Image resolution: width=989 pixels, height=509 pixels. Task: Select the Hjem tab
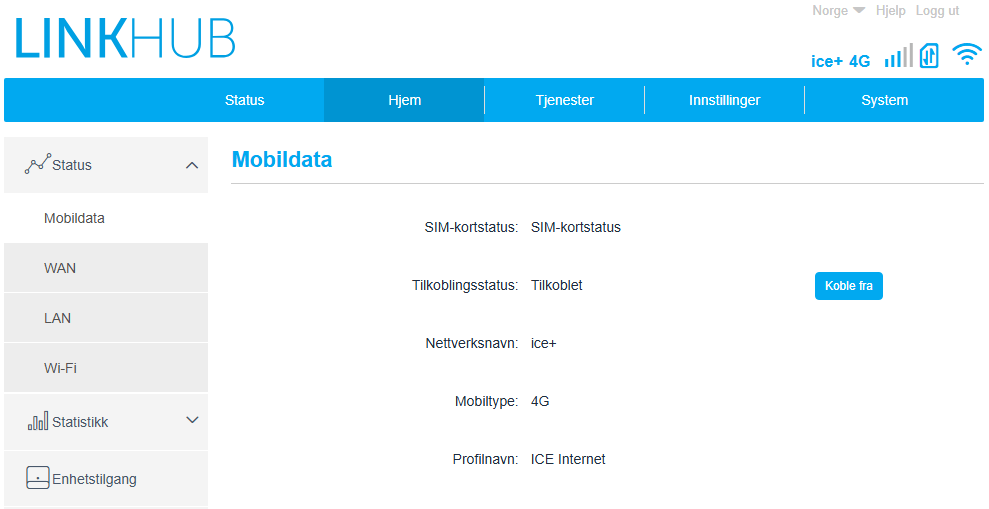pos(404,100)
